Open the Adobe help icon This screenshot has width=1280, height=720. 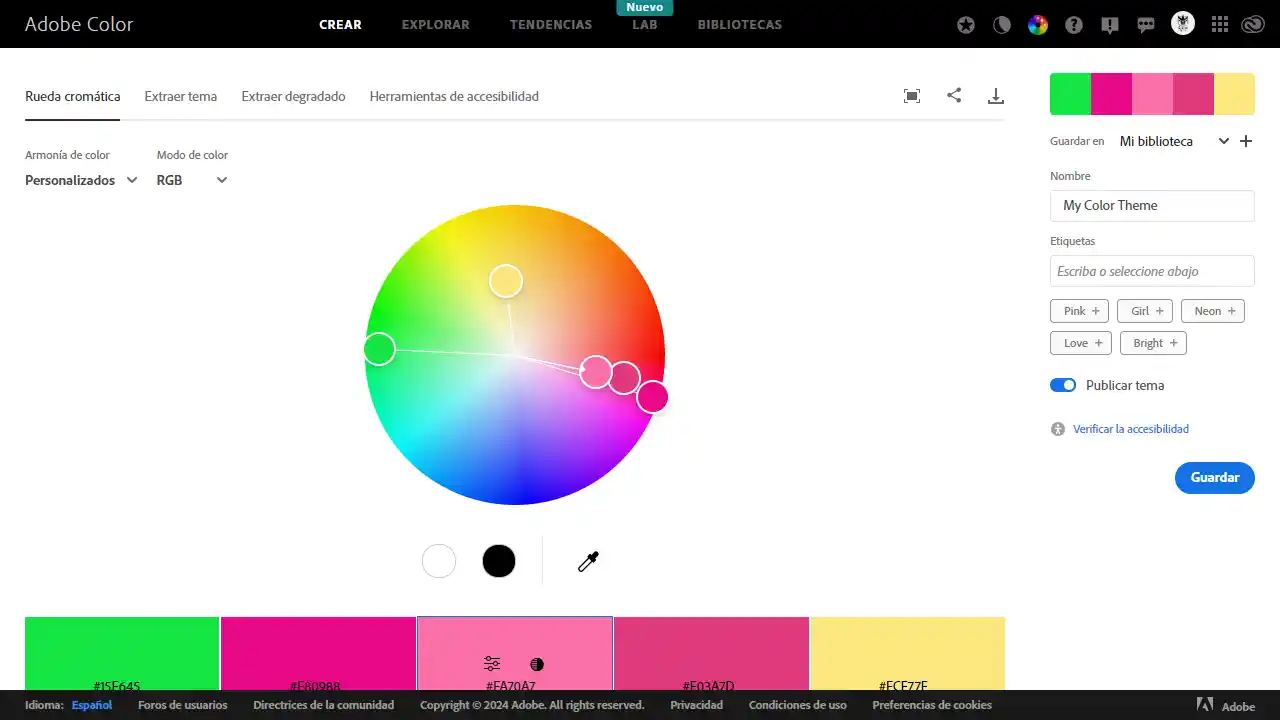pos(1074,24)
